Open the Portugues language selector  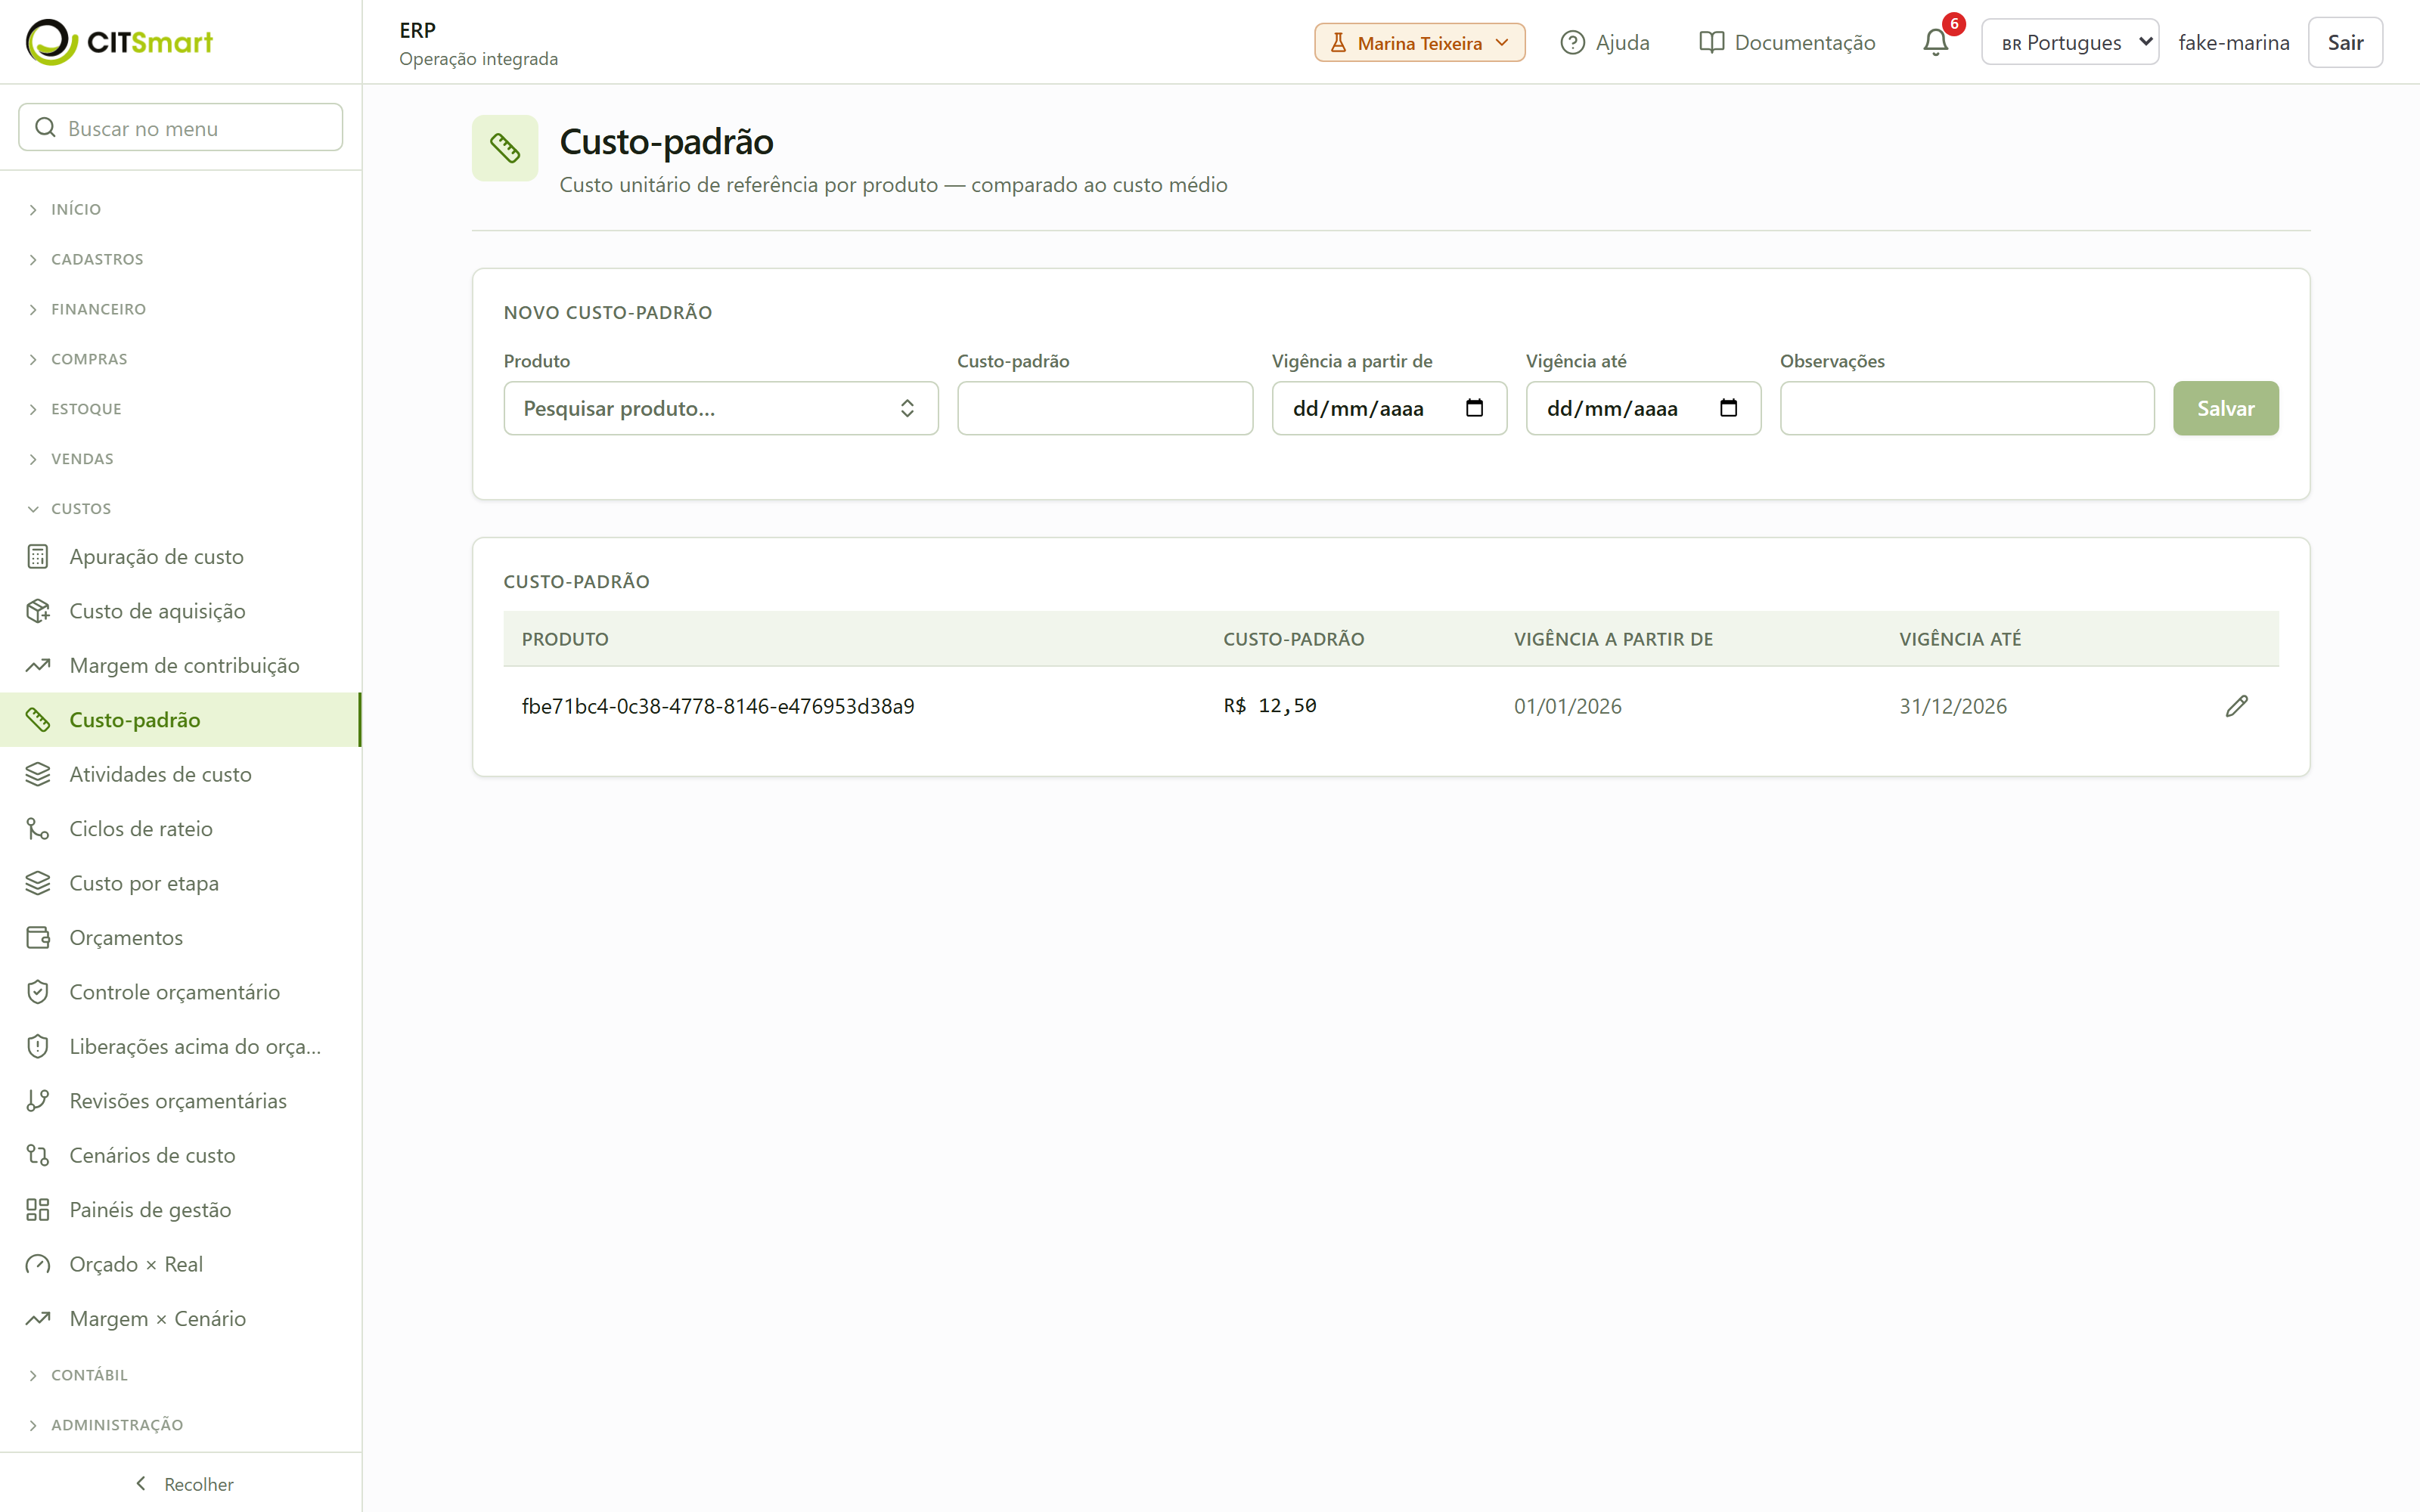click(x=2070, y=42)
